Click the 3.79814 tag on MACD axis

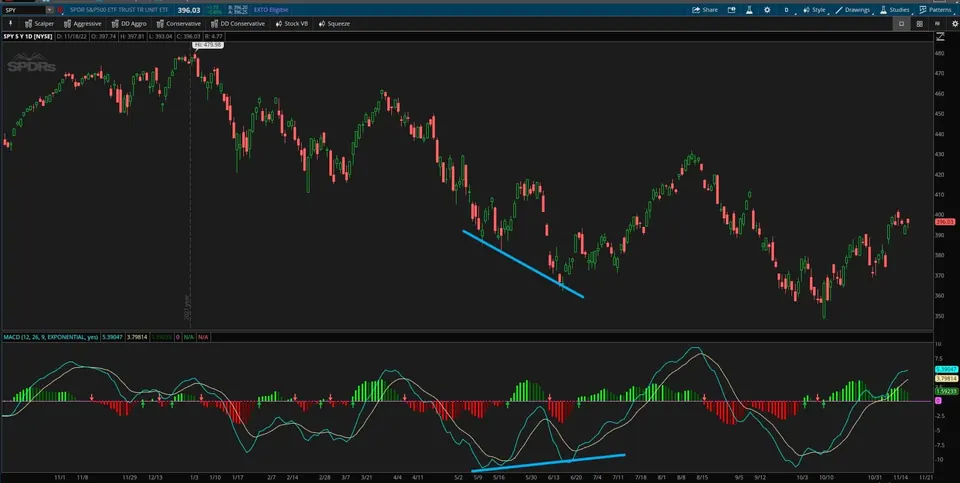pyautogui.click(x=947, y=379)
